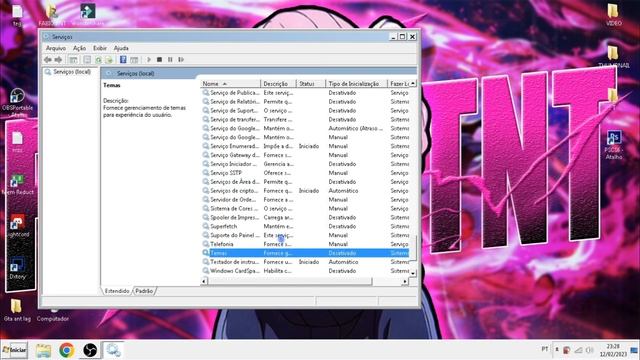Refresh the services list via toolbar
Screen dimensions: 640x360
[x=98, y=60]
